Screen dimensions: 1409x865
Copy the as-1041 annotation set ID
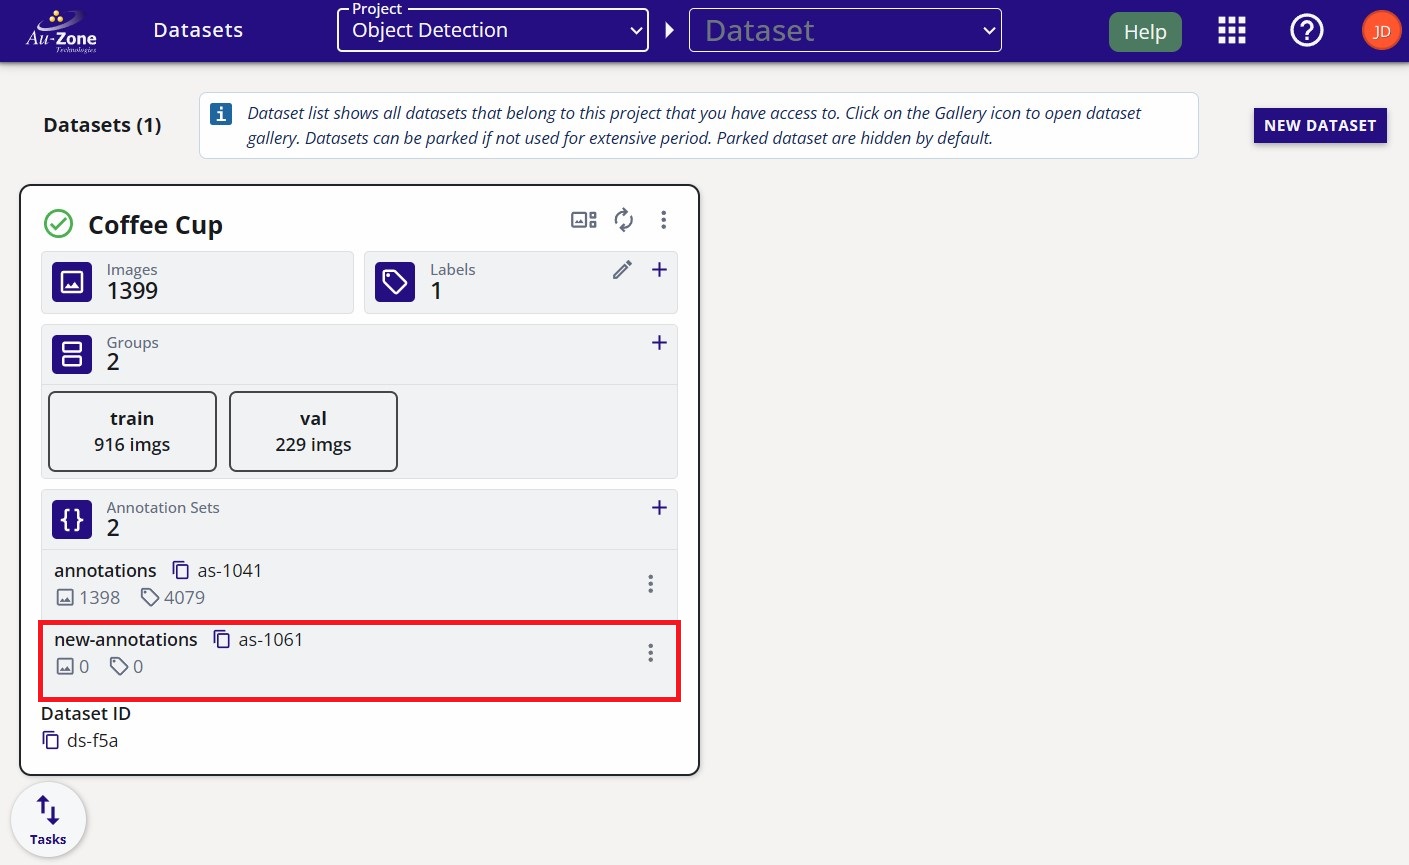(181, 569)
